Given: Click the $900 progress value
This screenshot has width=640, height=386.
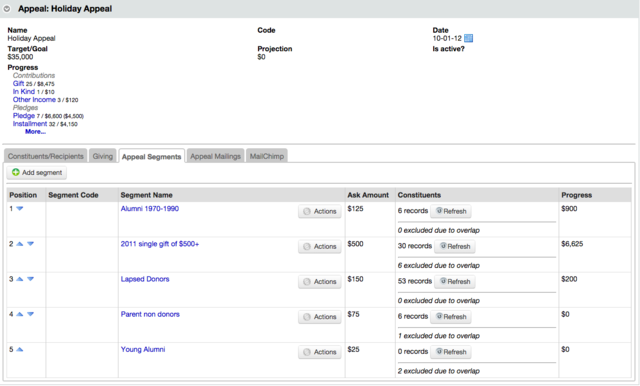Looking at the screenshot, I should tap(569, 209).
